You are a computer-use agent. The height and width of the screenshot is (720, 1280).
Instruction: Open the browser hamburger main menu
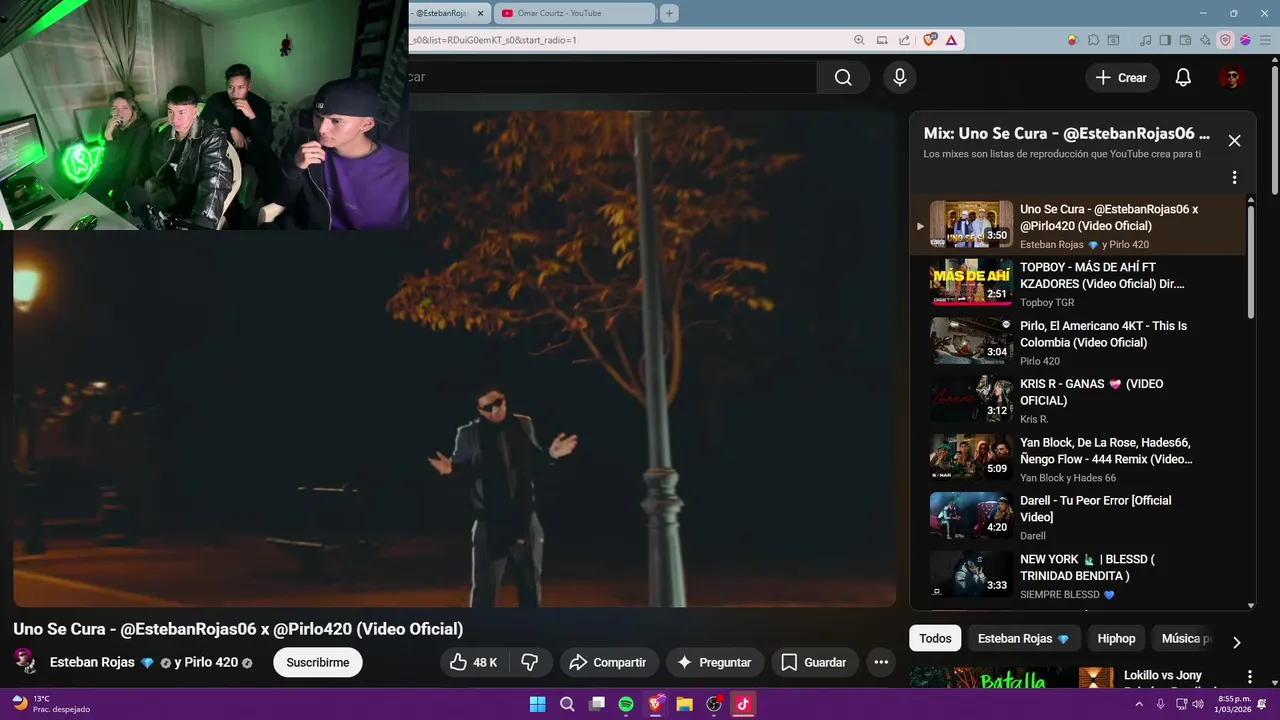(x=1265, y=40)
